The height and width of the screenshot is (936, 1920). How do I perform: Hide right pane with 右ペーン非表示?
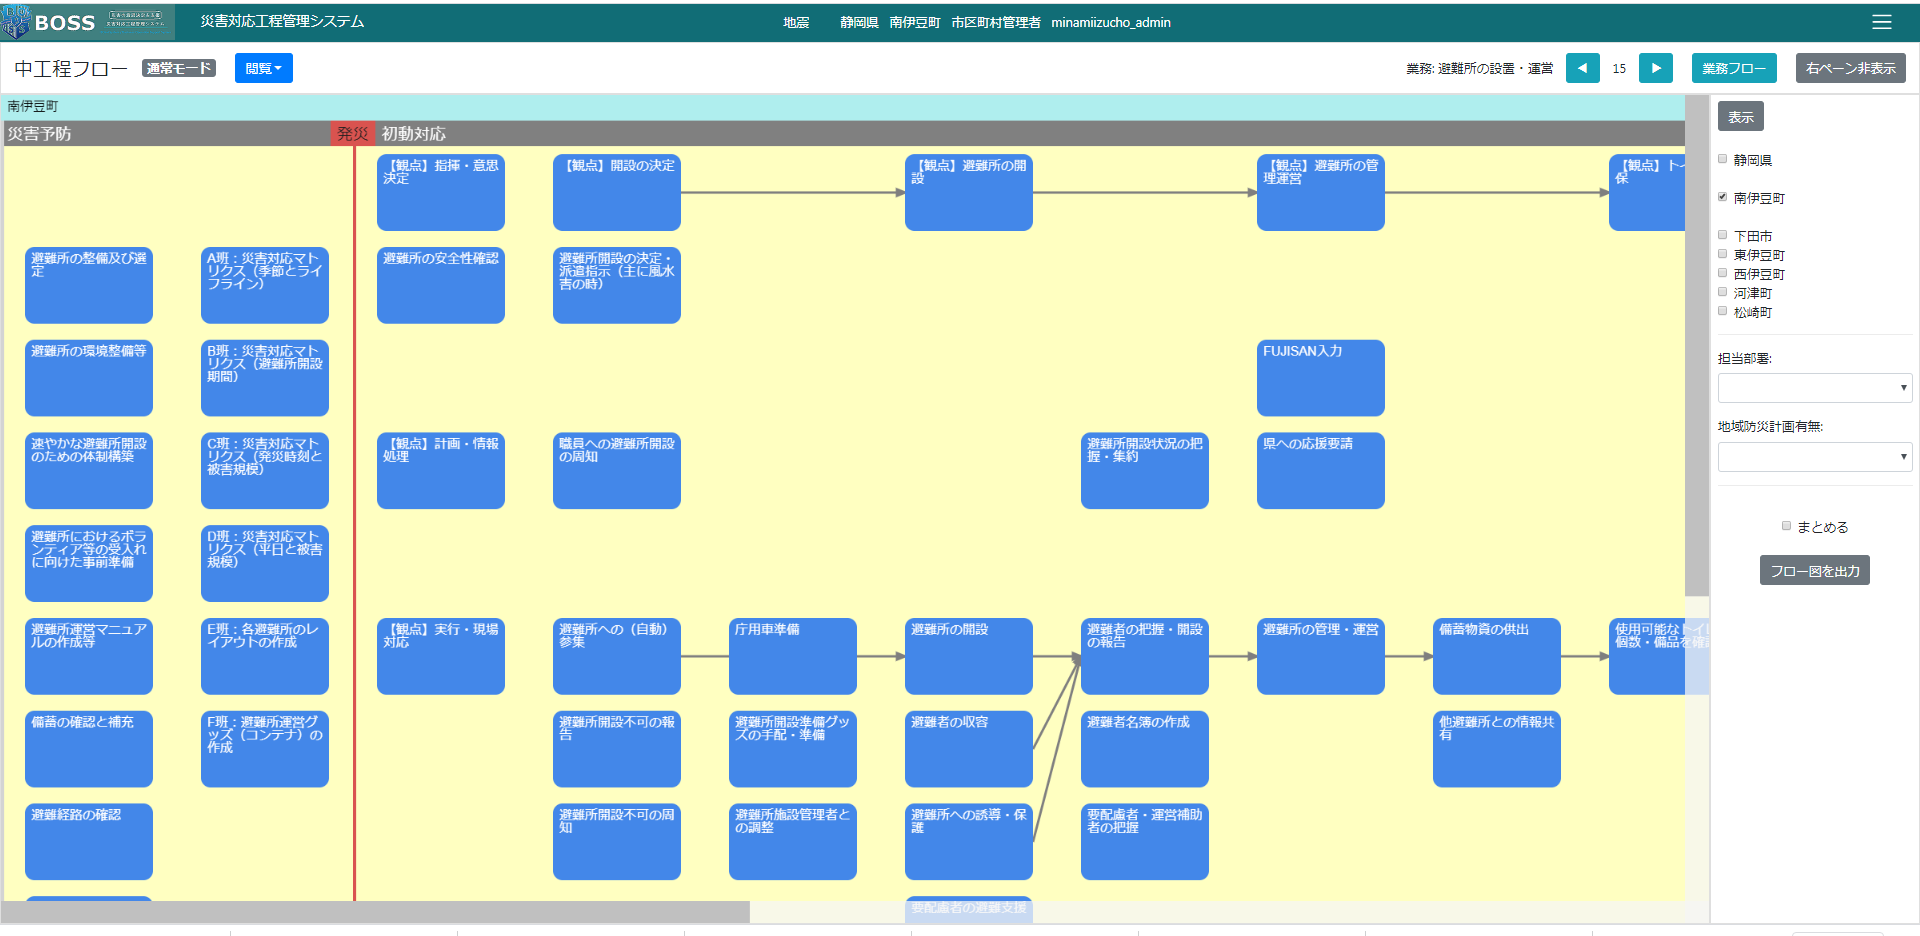tap(1850, 68)
